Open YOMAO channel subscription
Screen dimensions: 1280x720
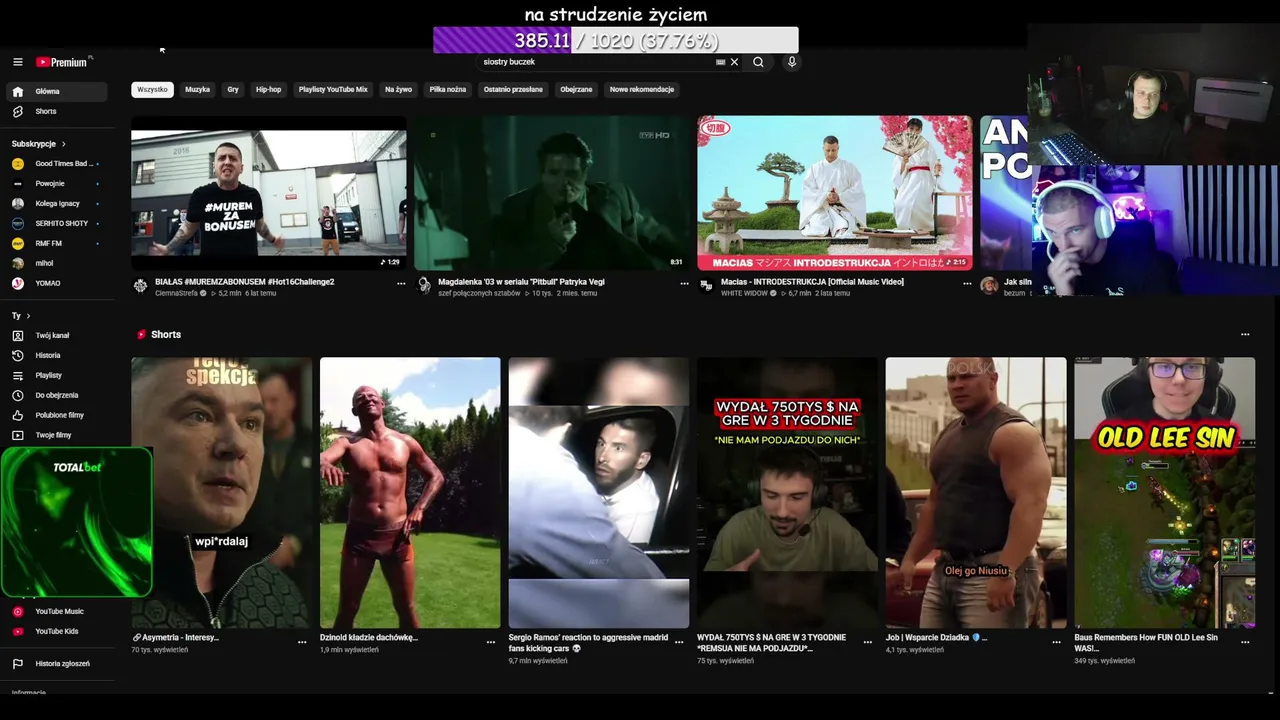[x=55, y=283]
